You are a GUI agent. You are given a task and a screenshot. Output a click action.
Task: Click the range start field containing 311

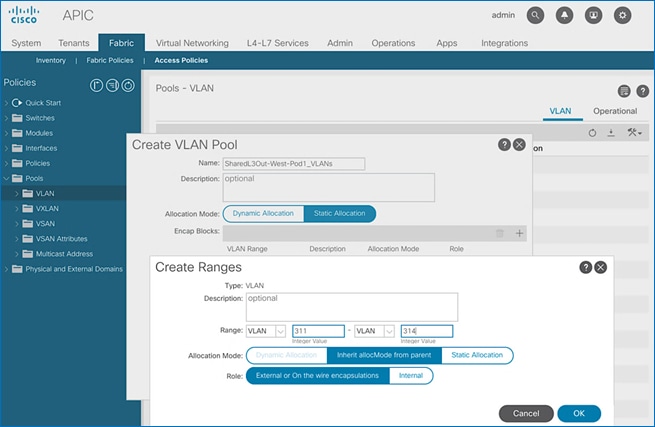point(318,331)
